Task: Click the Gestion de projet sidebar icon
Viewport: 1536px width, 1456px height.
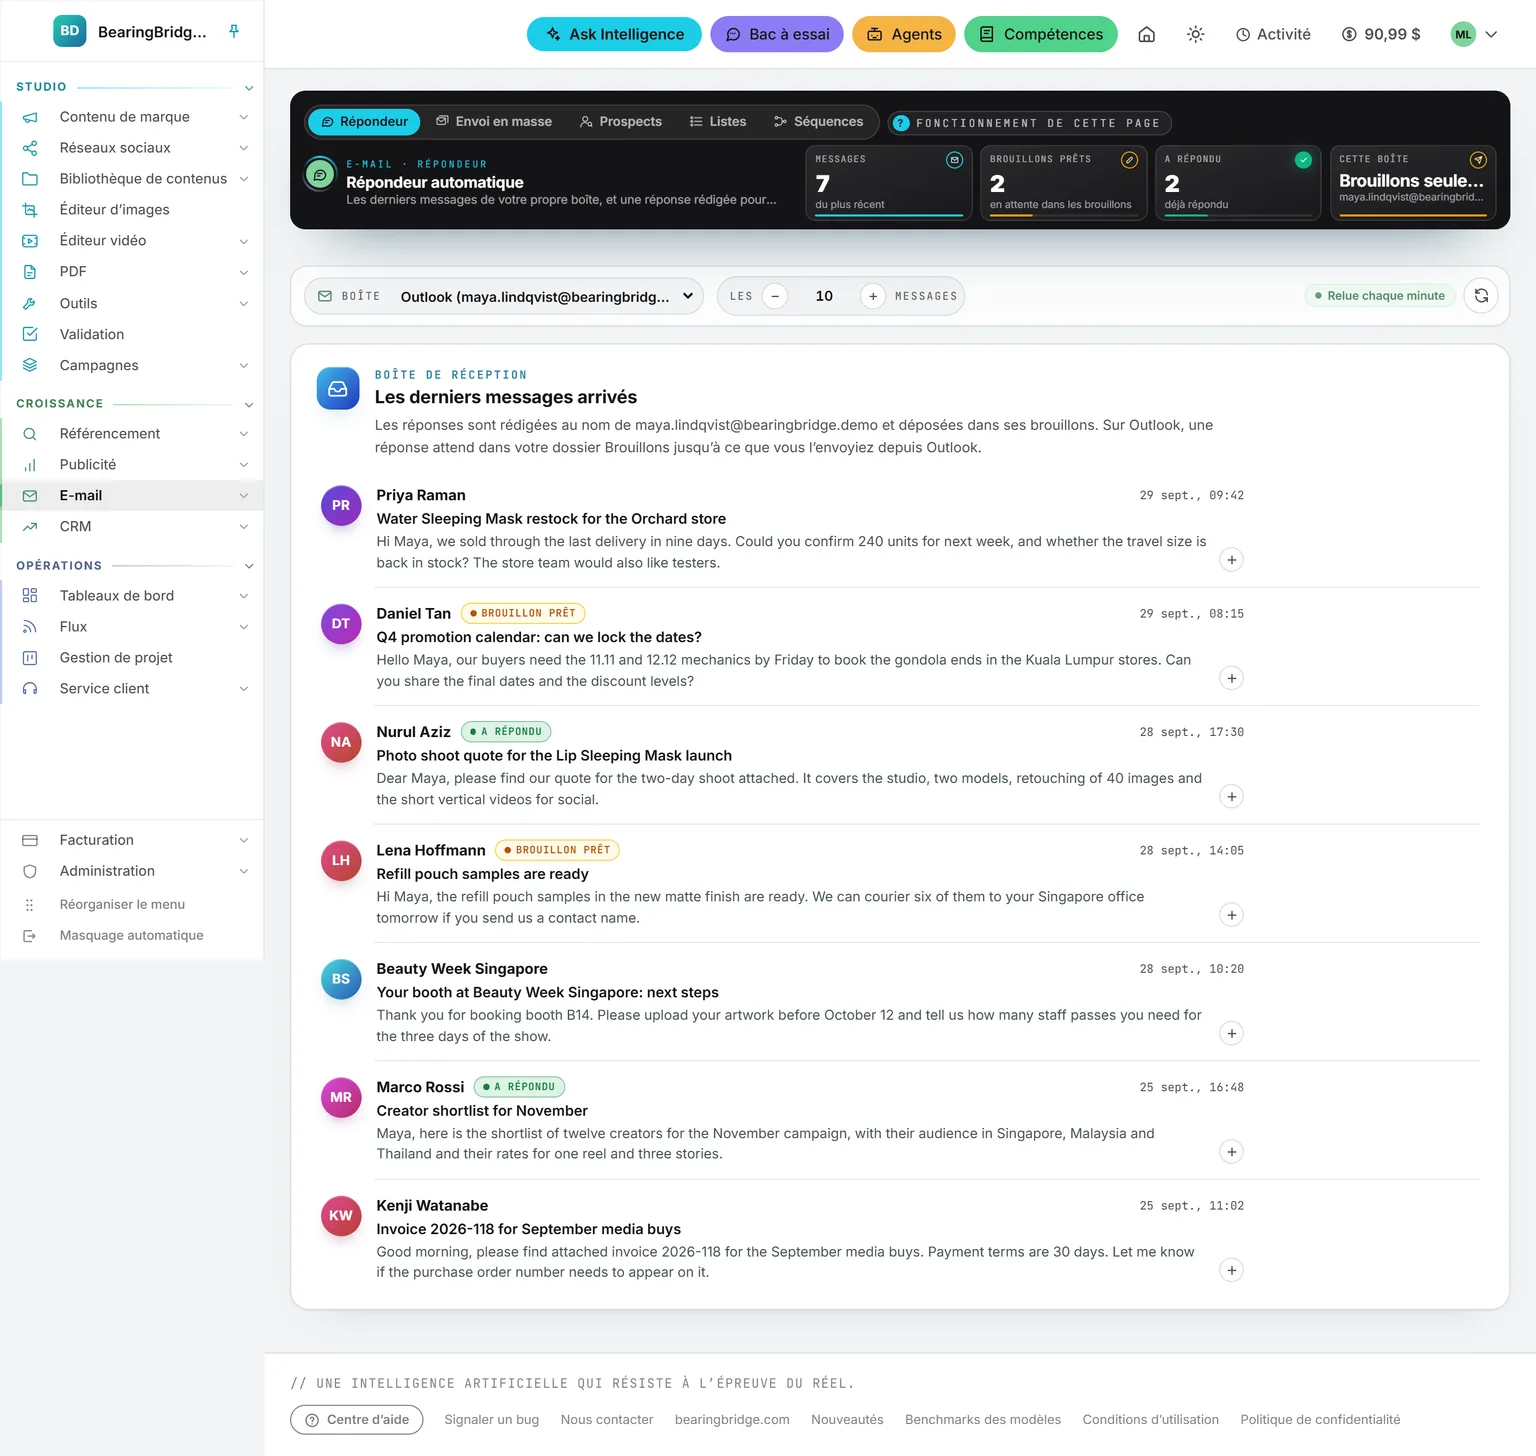Action: [x=30, y=658]
